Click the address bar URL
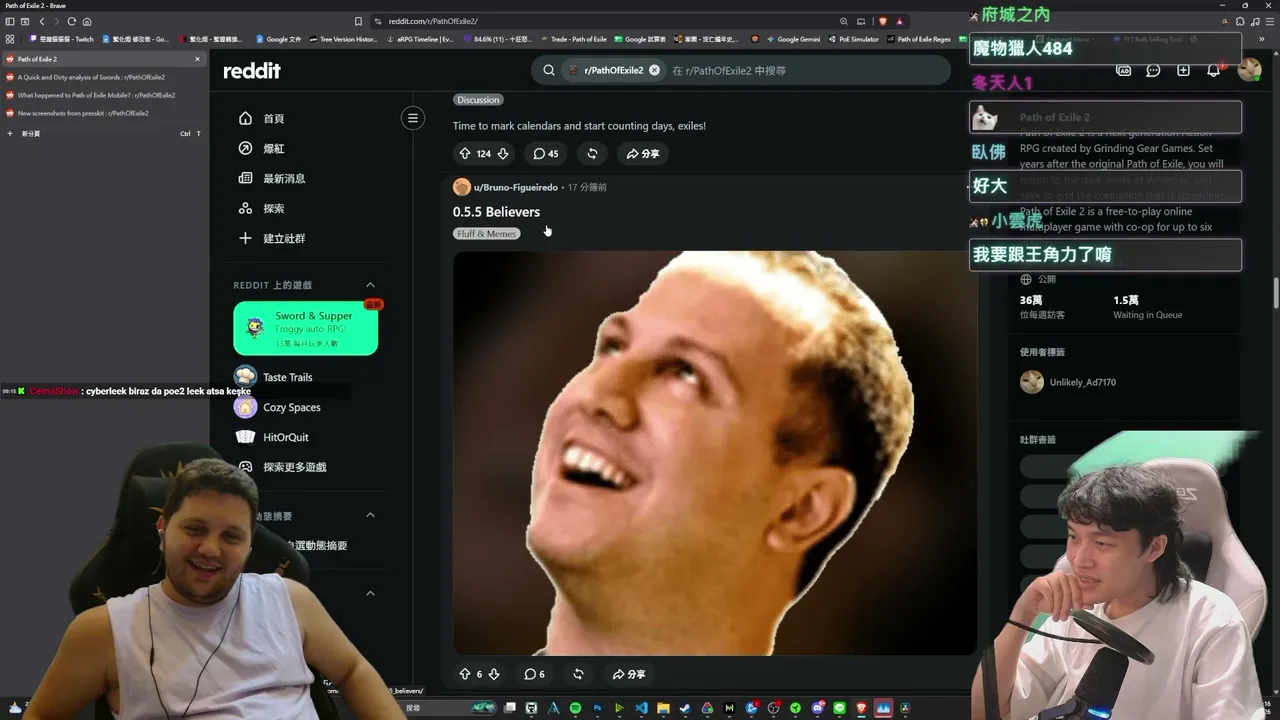Image resolution: width=1280 pixels, height=720 pixels. (x=433, y=21)
